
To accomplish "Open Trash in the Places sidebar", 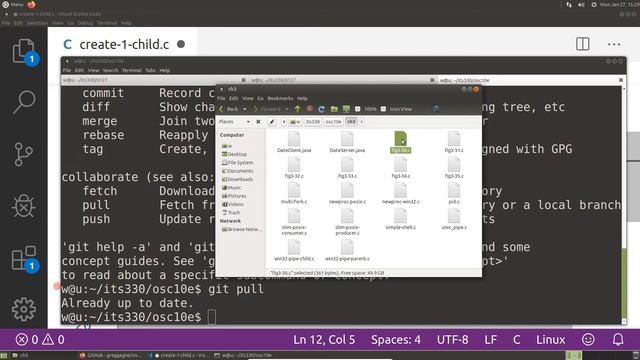I will pyautogui.click(x=231, y=213).
